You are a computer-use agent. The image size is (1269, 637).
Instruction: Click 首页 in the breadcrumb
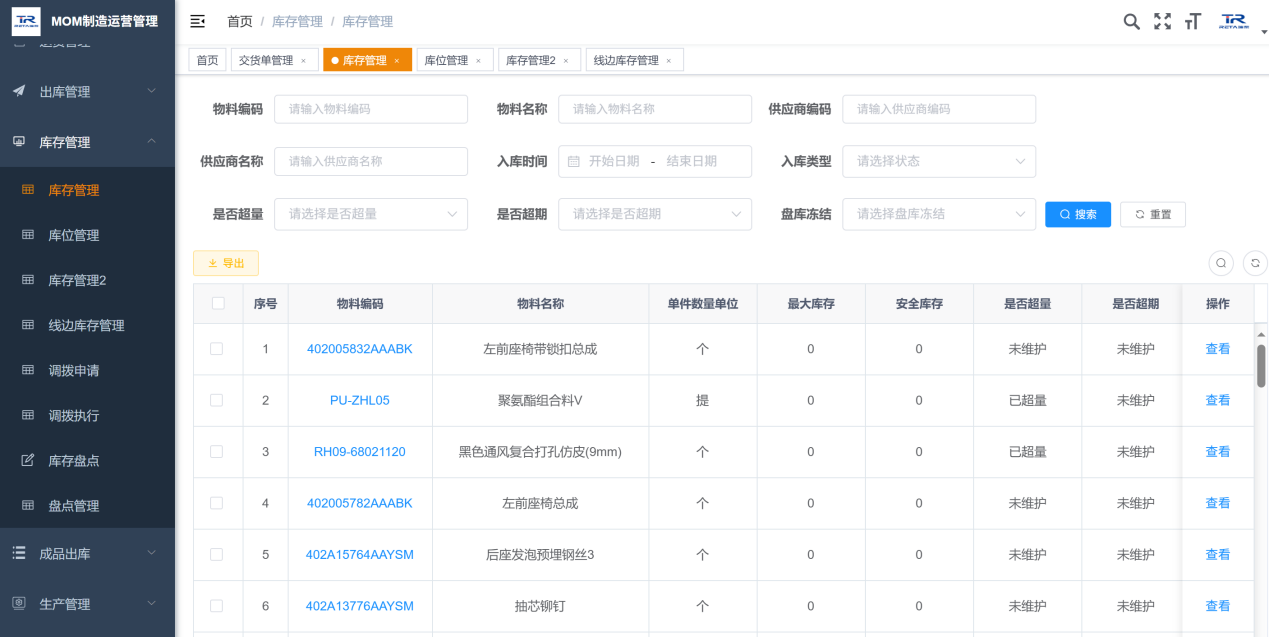240,21
